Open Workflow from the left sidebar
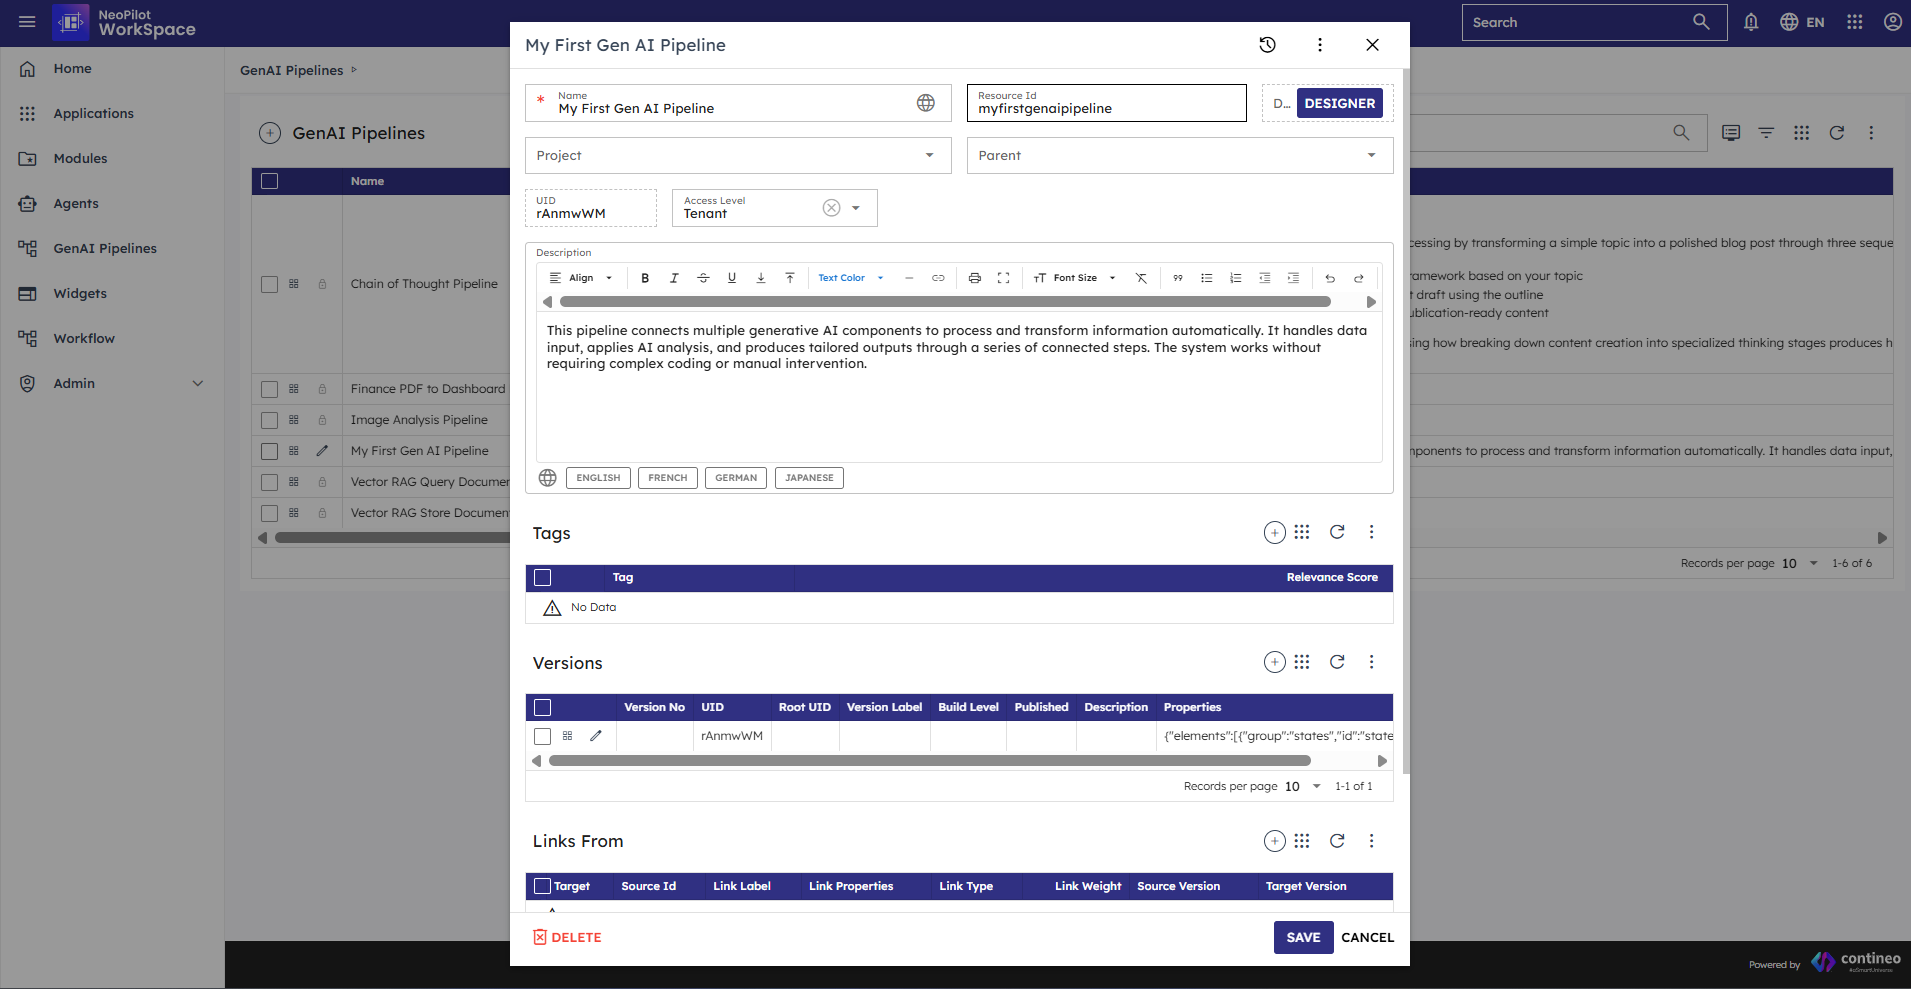The image size is (1911, 989). tap(84, 338)
